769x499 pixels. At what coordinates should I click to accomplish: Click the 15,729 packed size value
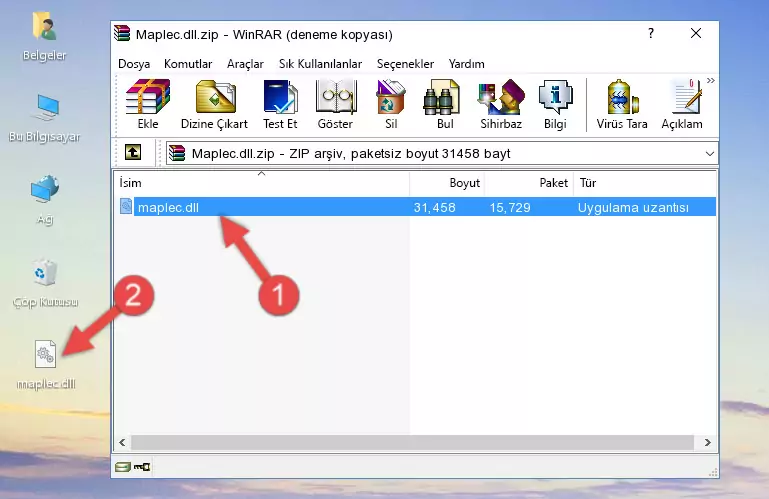tap(510, 208)
